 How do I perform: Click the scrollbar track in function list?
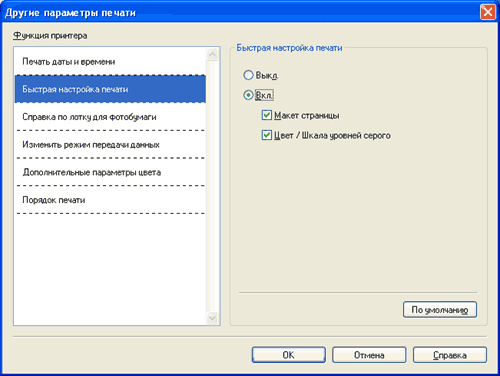[212, 186]
